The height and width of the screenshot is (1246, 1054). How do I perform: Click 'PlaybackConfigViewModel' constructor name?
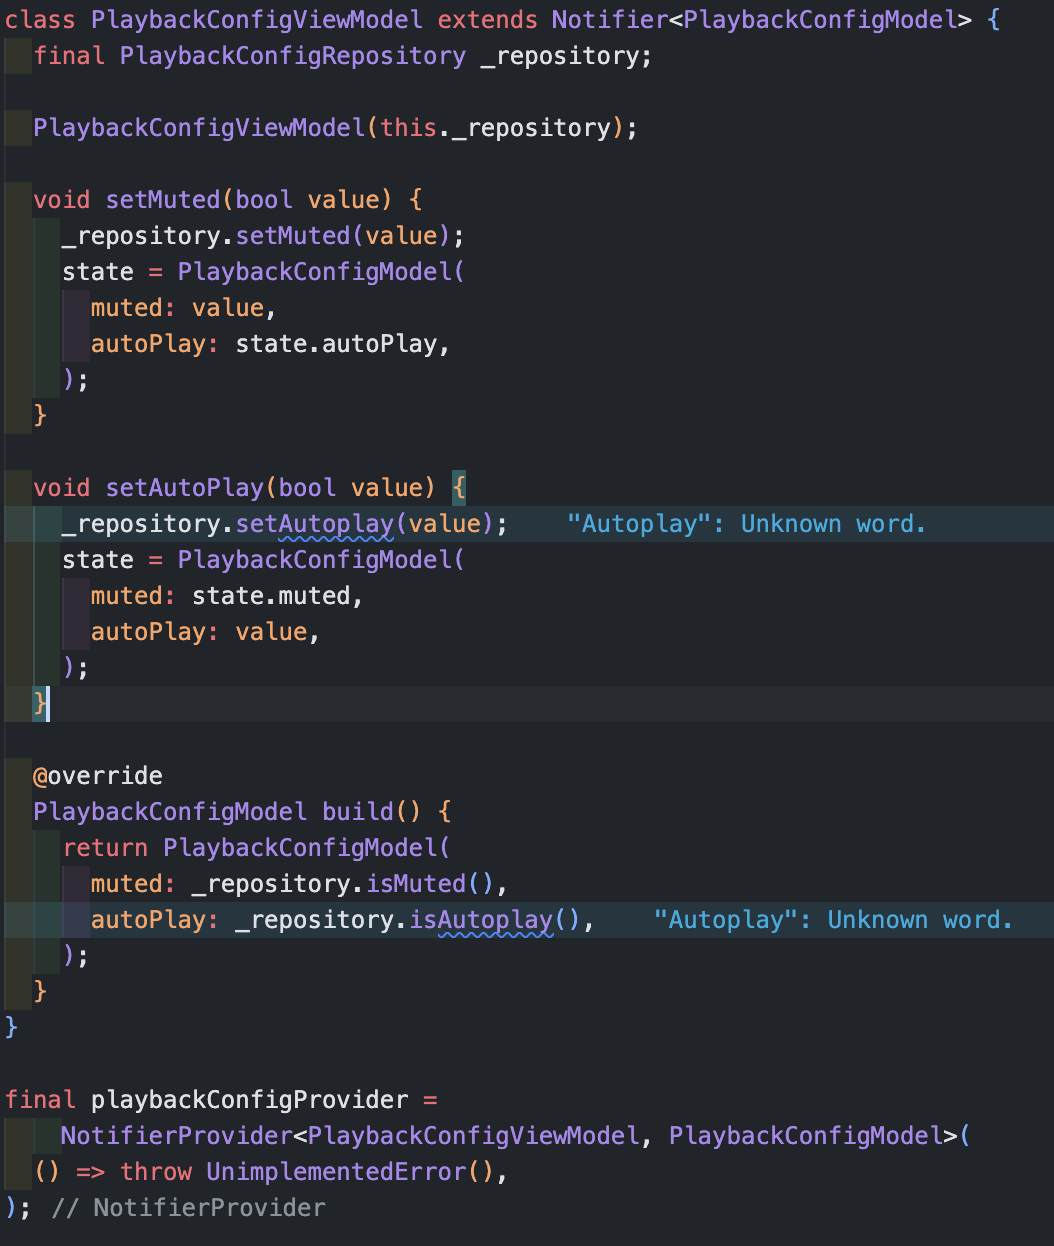199,127
